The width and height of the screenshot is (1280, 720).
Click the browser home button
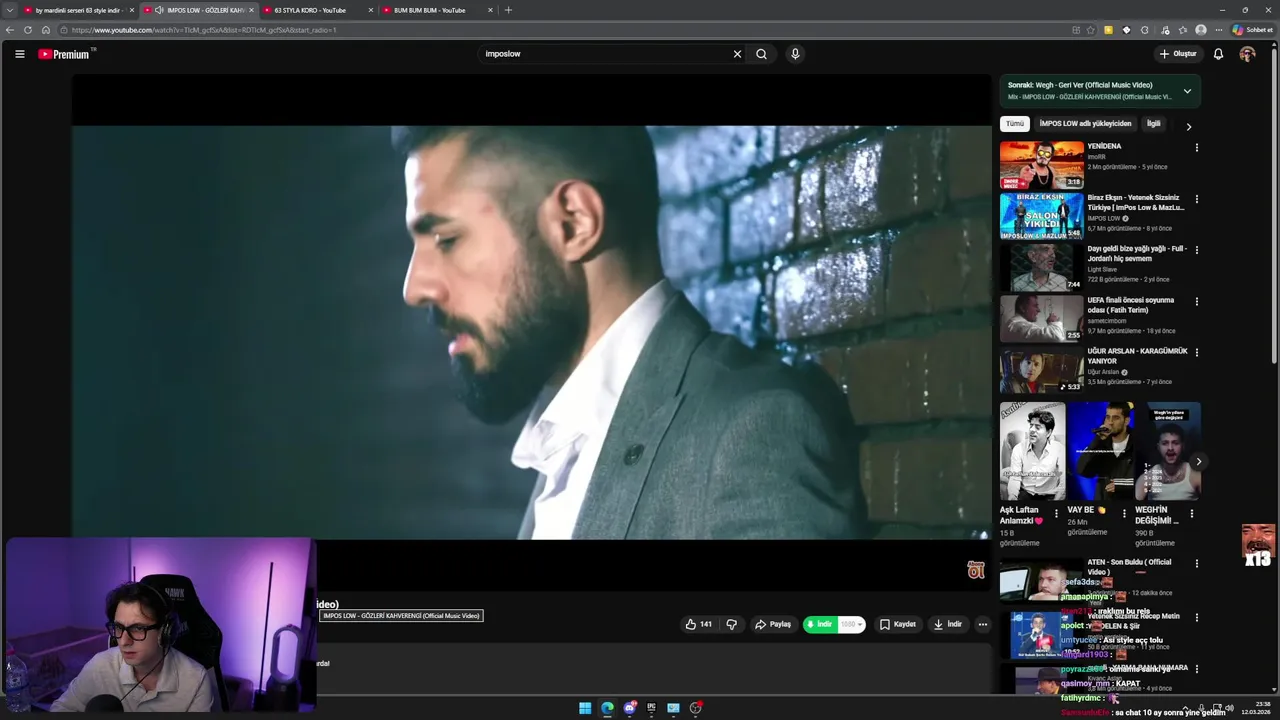pyautogui.click(x=45, y=30)
